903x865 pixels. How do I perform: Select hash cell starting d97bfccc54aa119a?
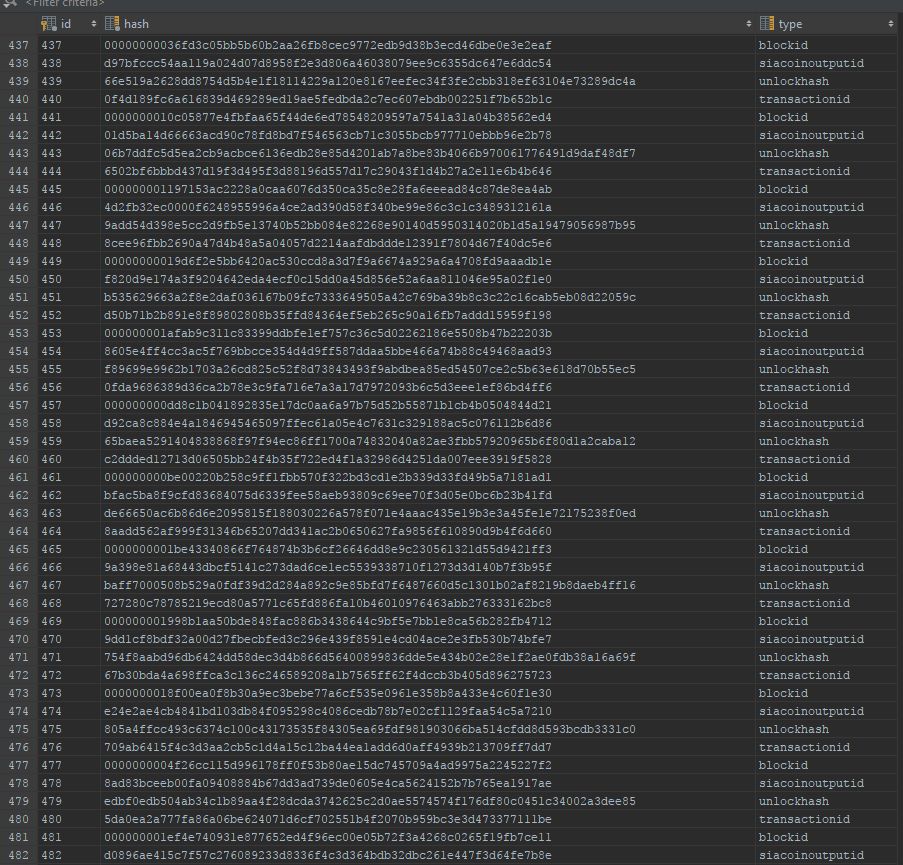pos(428,63)
